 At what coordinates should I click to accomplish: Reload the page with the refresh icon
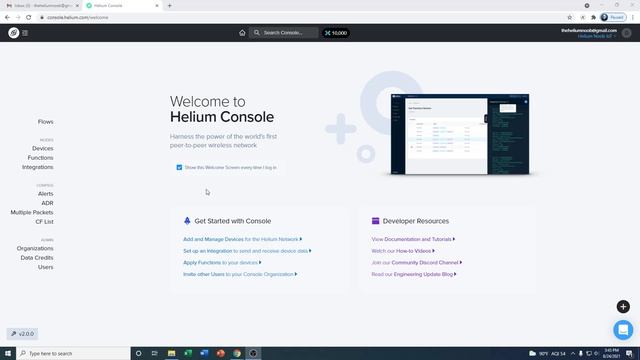pos(29,18)
